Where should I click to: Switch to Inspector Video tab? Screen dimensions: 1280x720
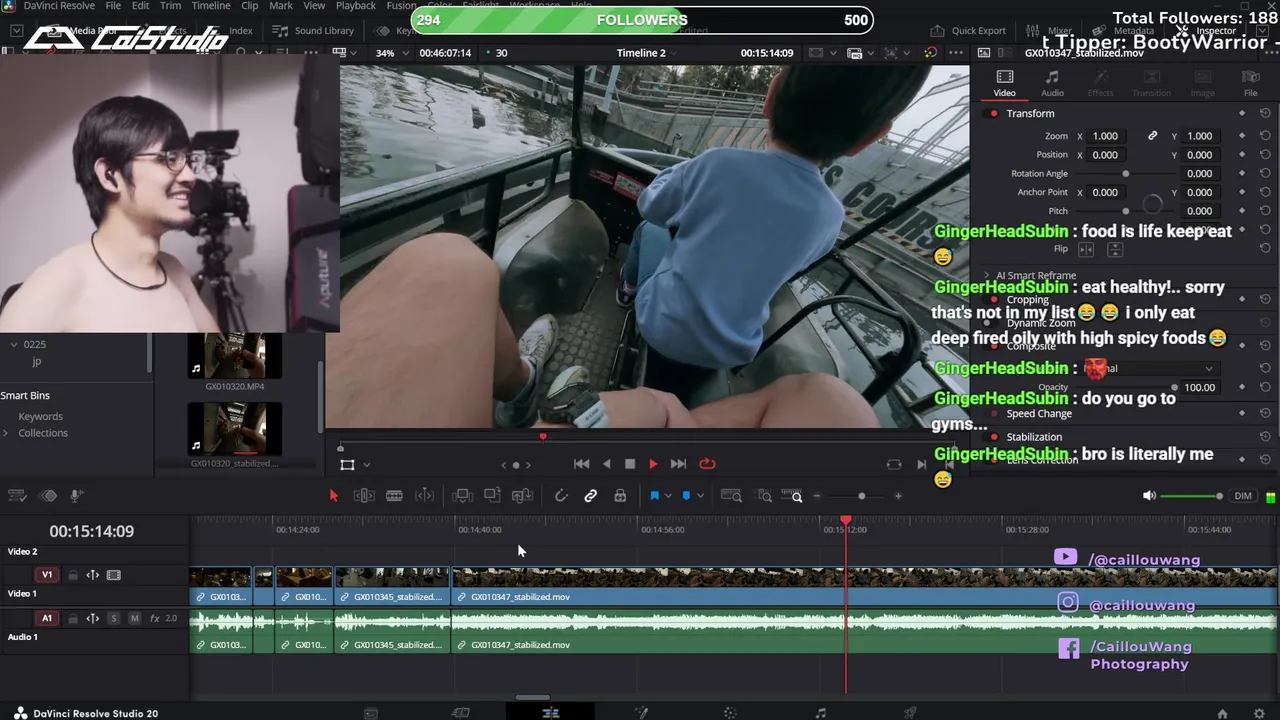point(1005,84)
